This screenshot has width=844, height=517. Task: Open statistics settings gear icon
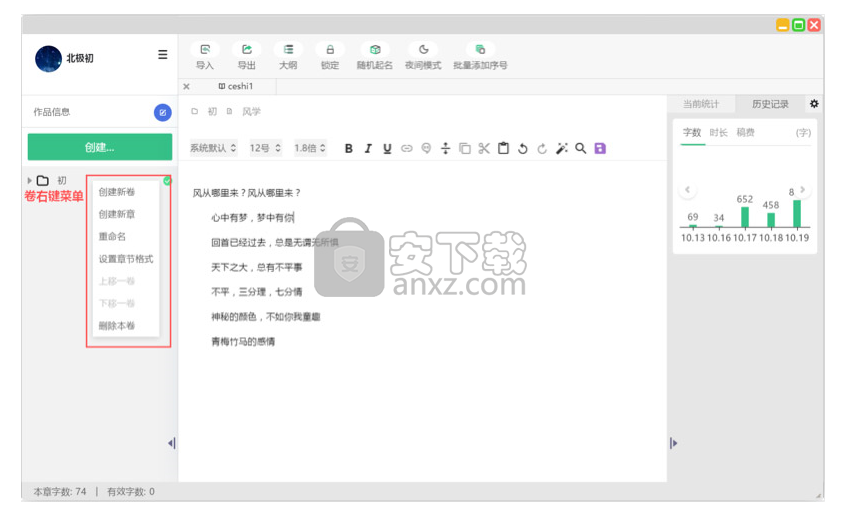(814, 104)
